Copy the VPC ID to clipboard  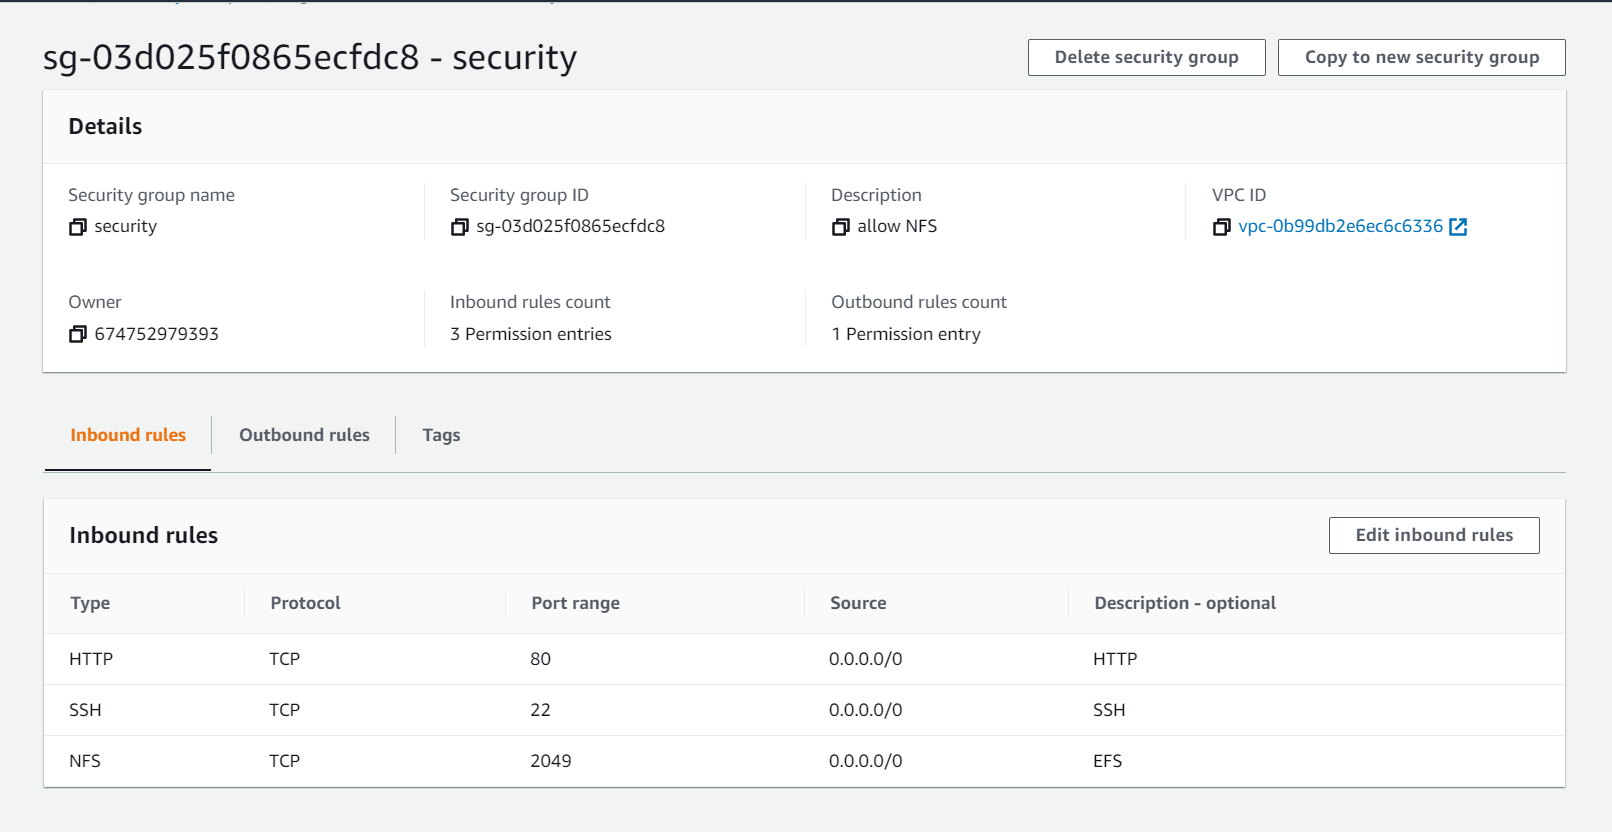click(x=1222, y=227)
